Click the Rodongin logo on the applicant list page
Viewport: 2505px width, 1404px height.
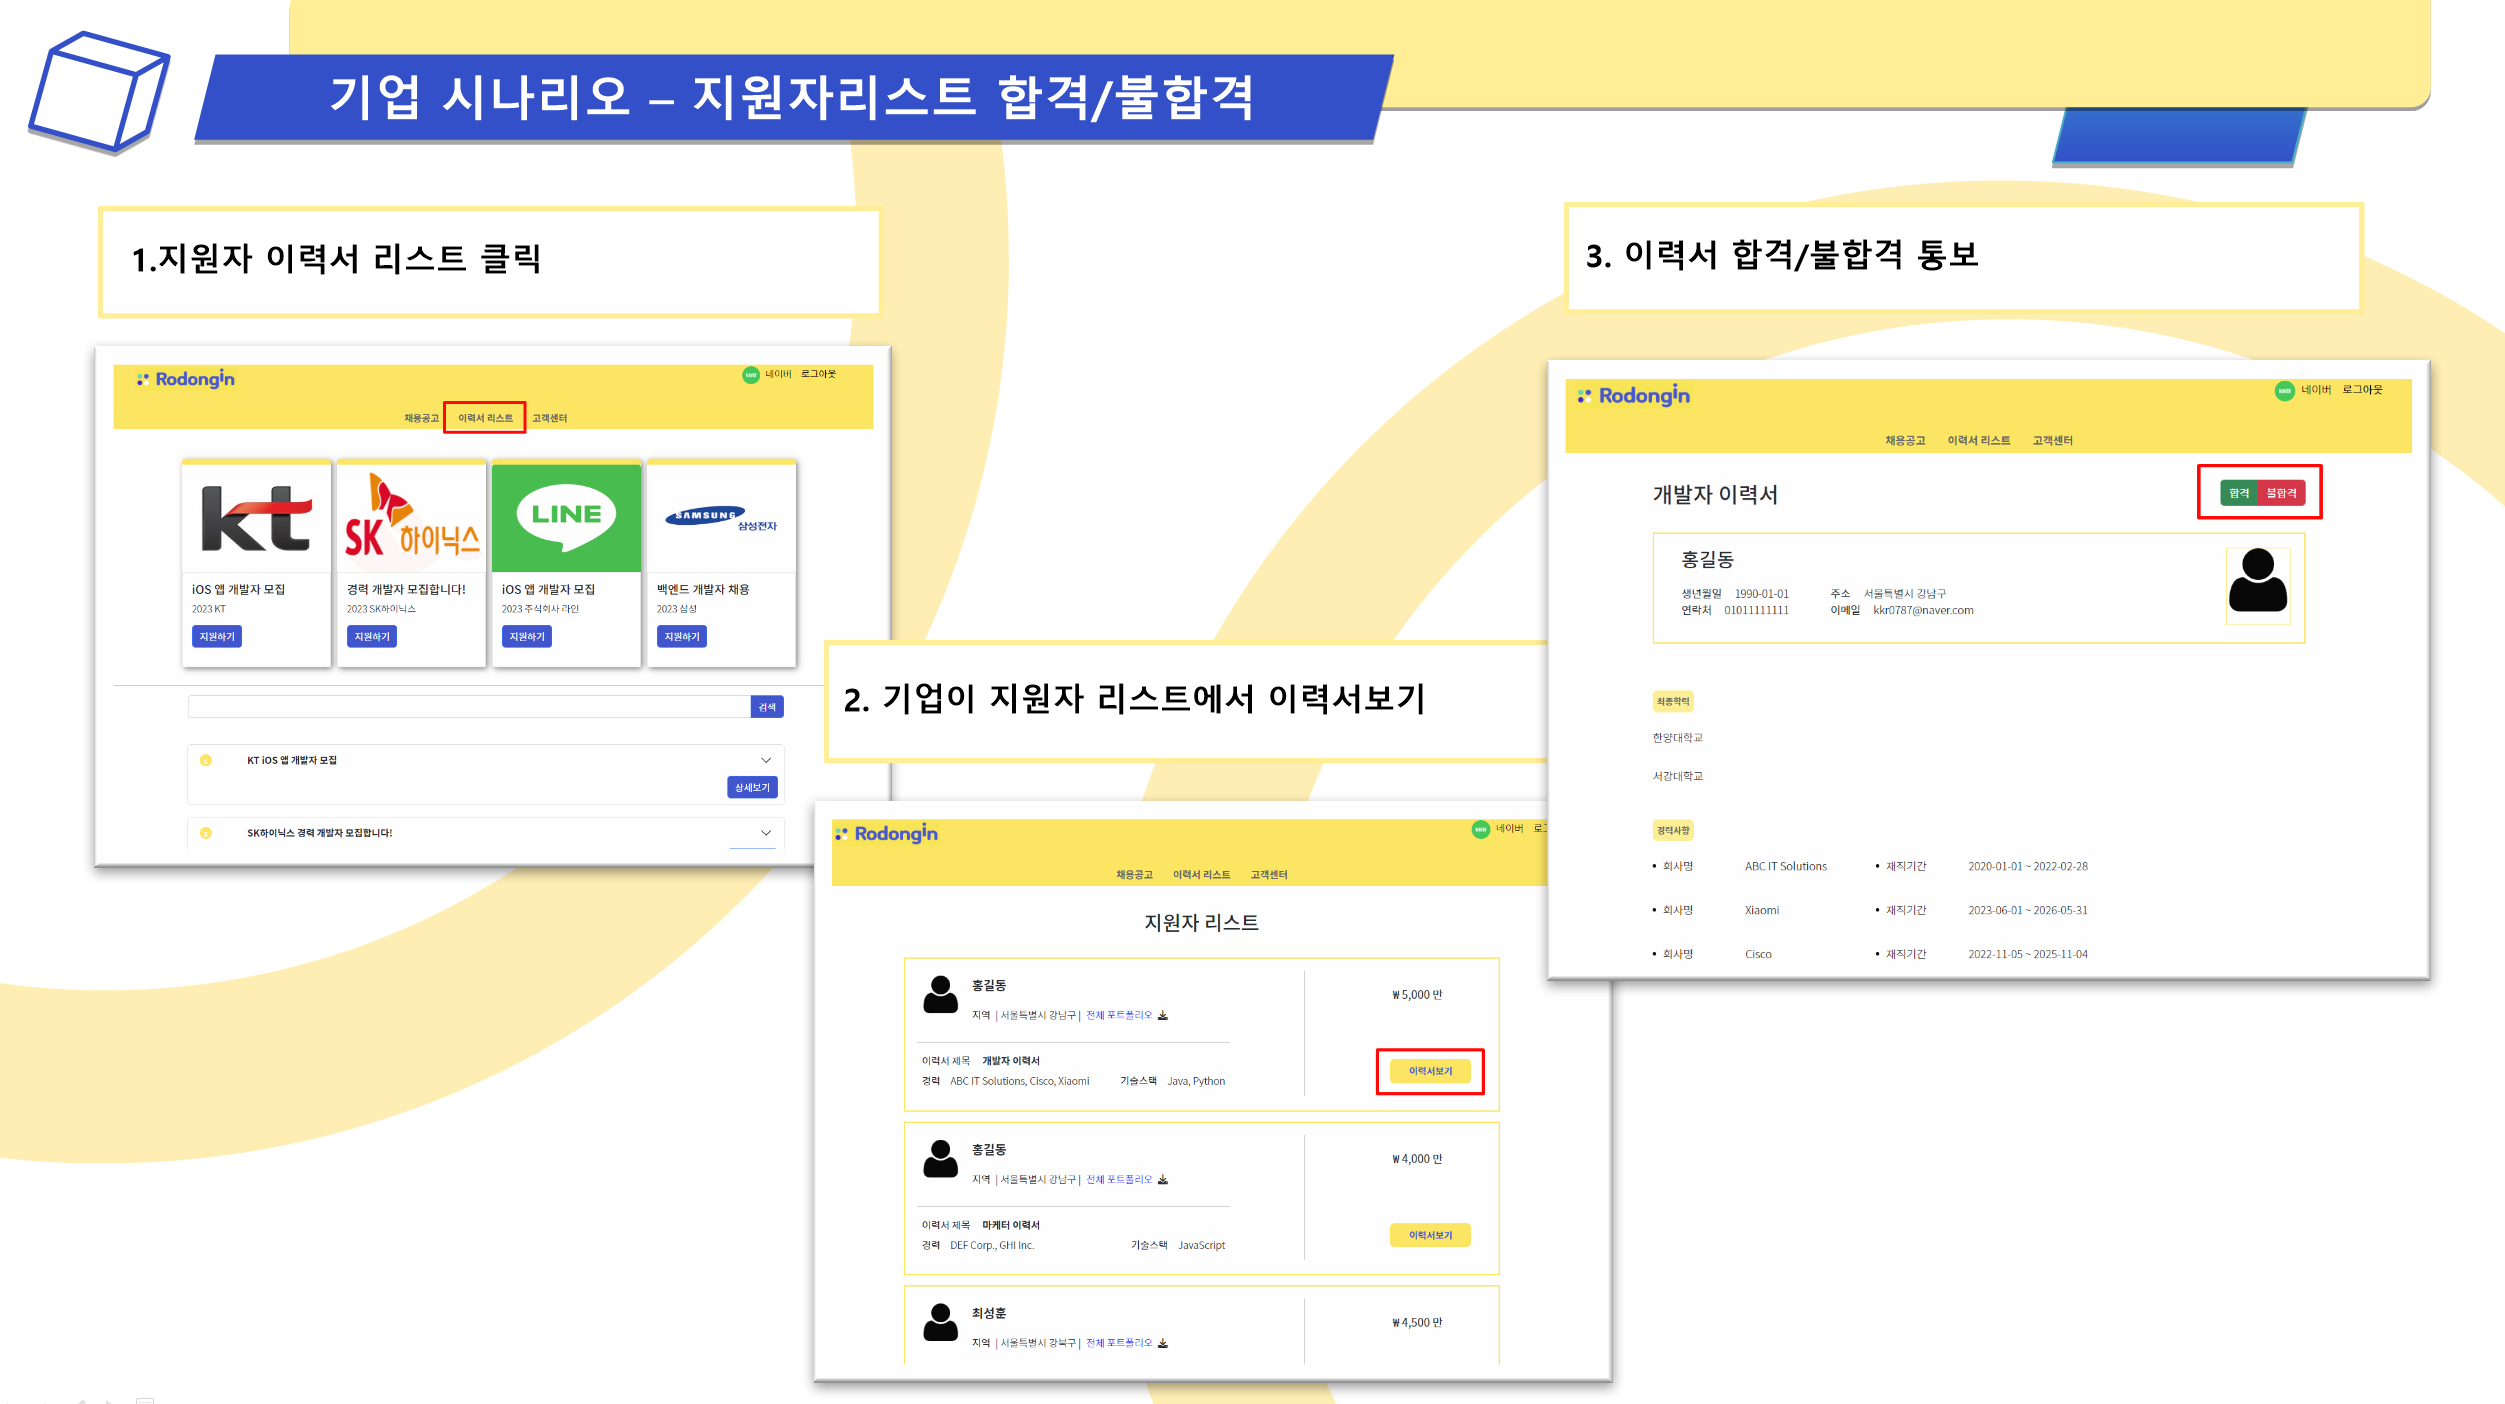coord(888,834)
